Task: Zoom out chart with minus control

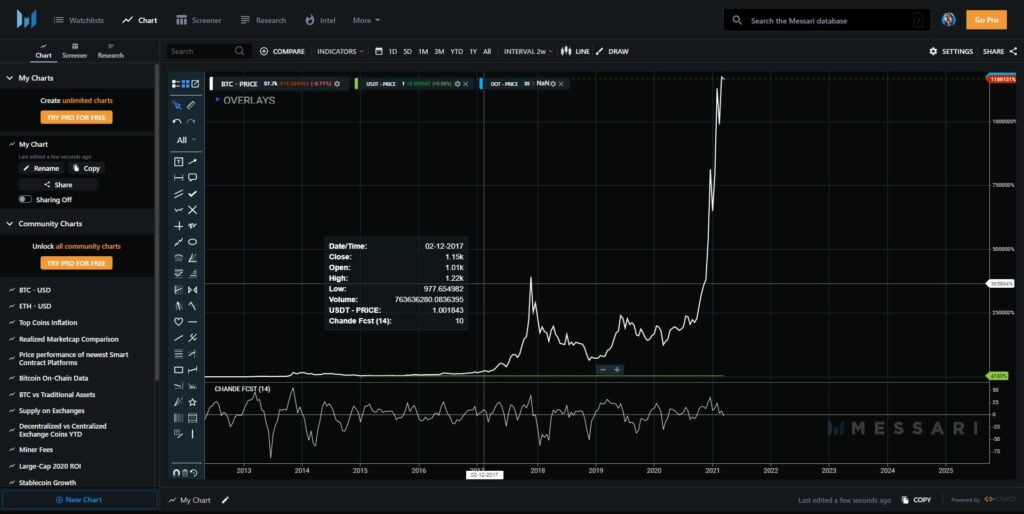Action: point(602,370)
